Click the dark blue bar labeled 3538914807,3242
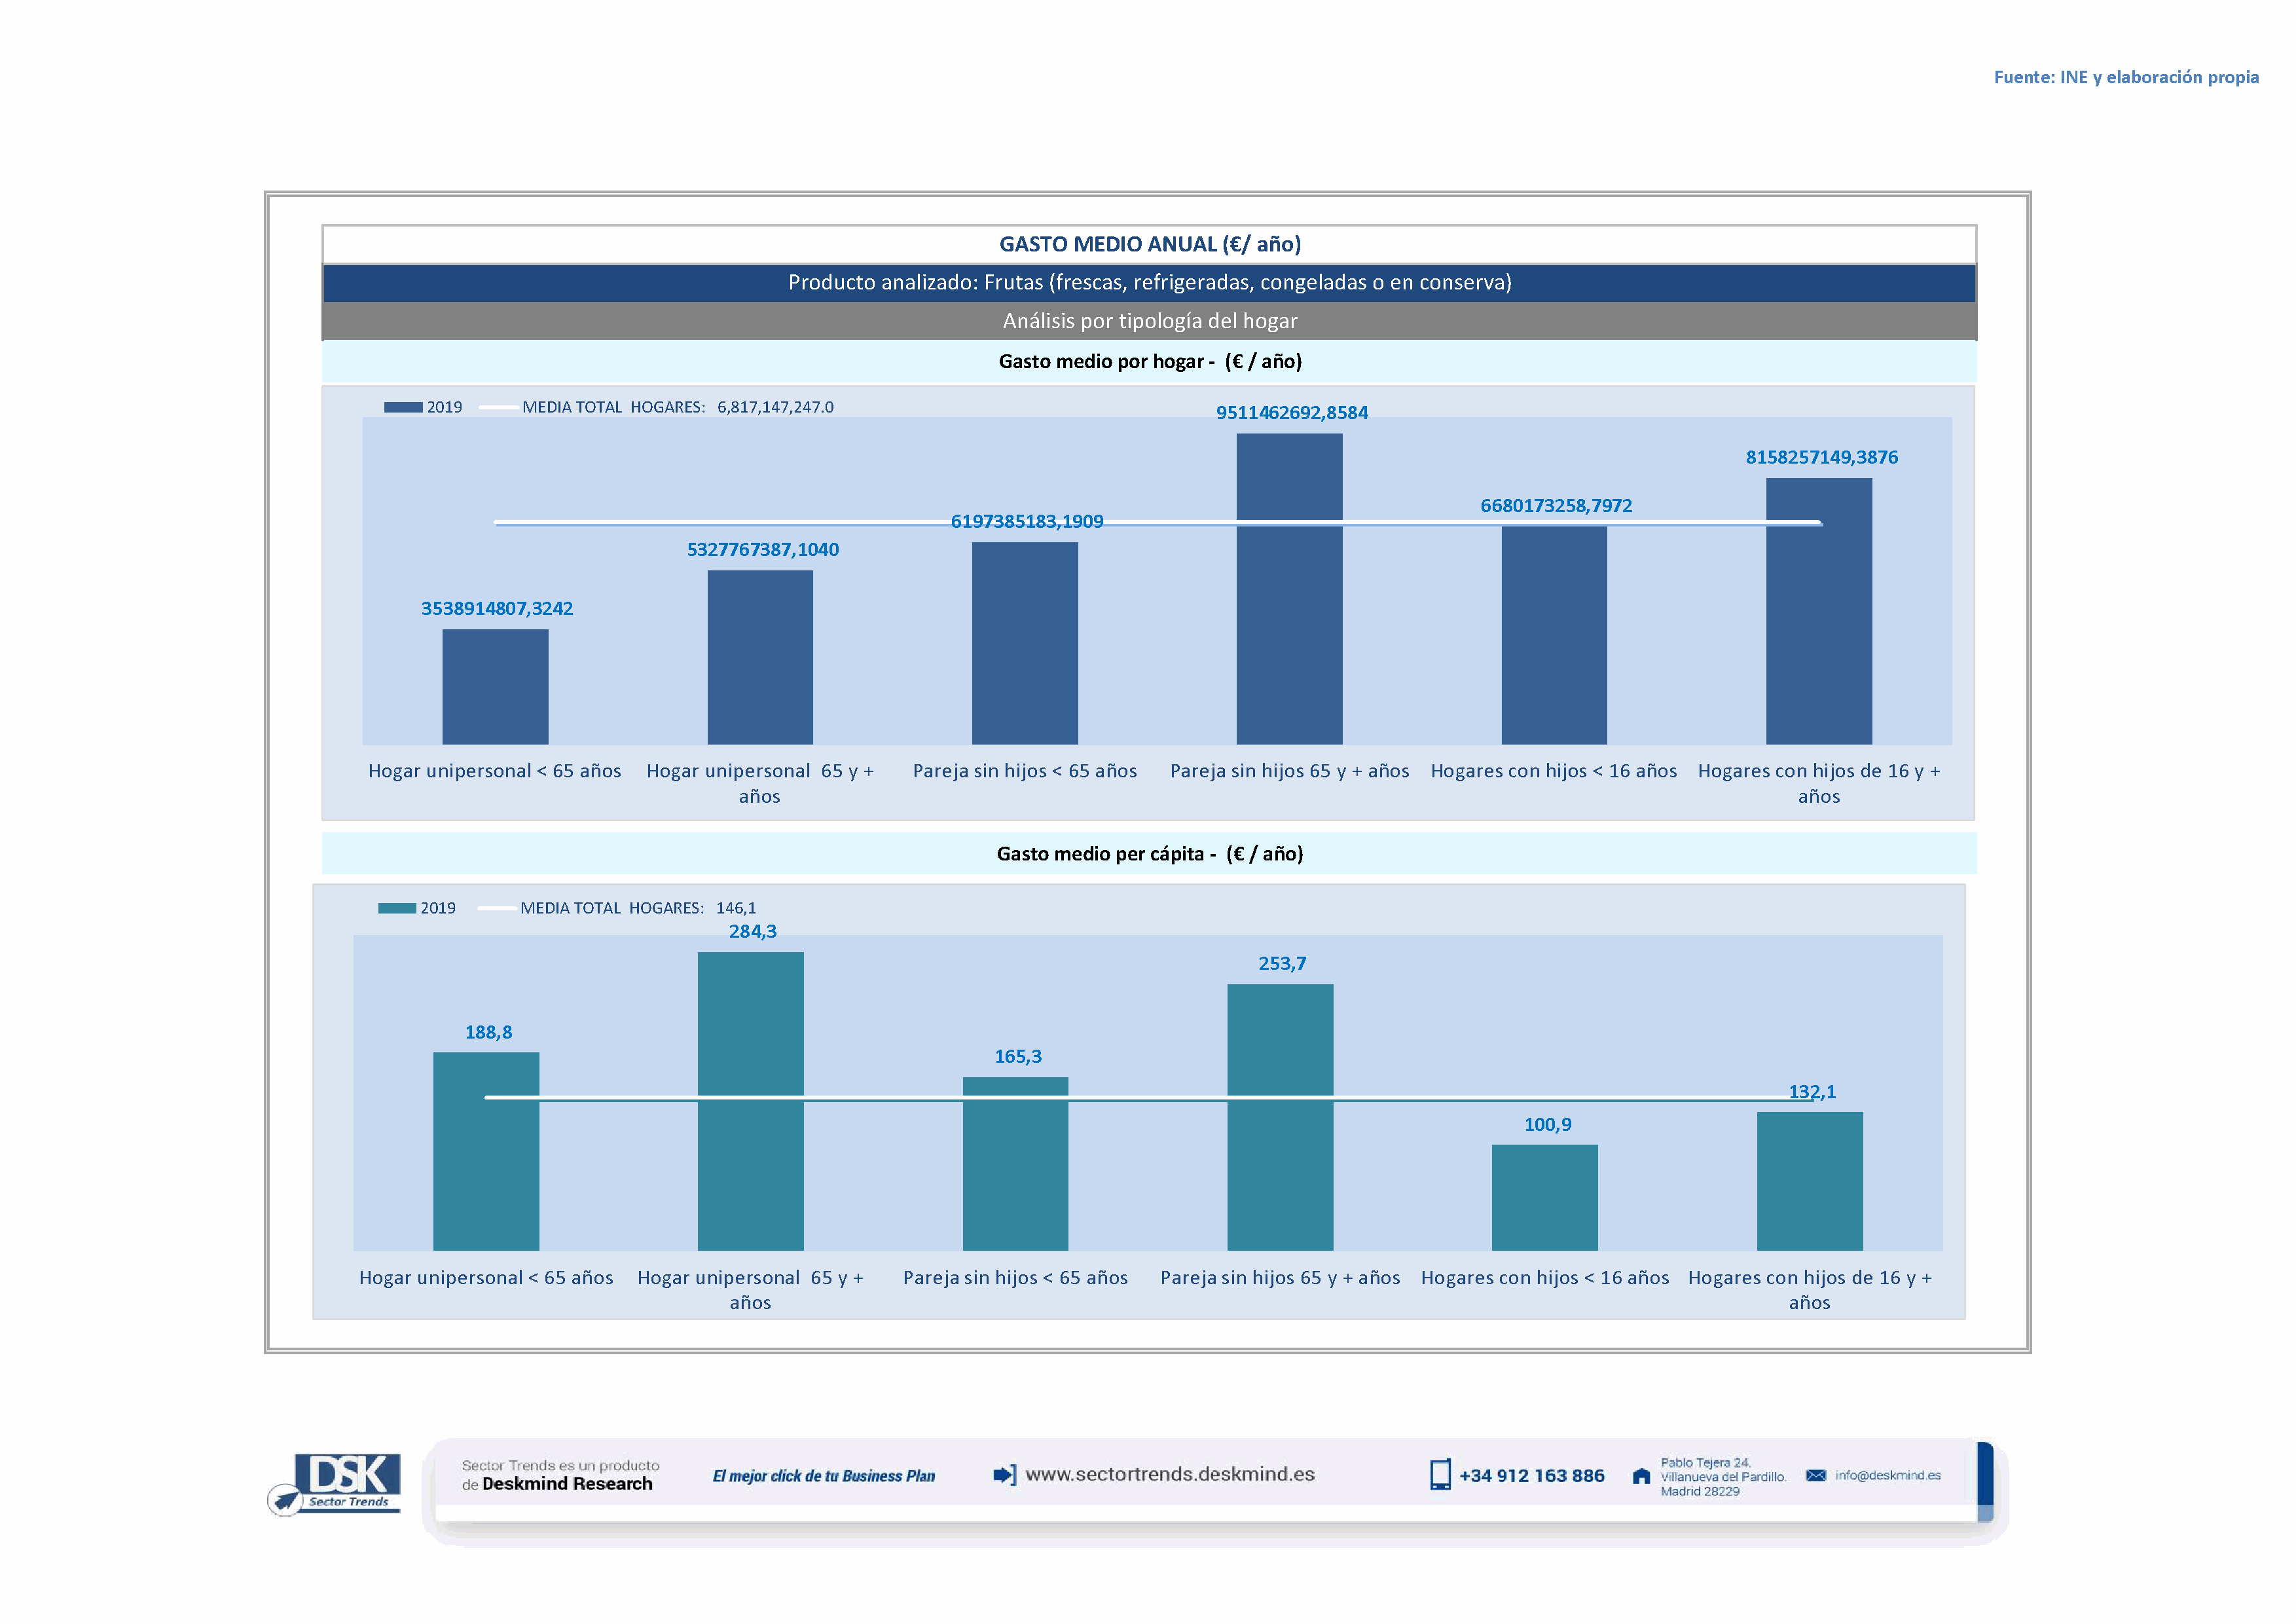This screenshot has width=2296, height=1624. [495, 686]
